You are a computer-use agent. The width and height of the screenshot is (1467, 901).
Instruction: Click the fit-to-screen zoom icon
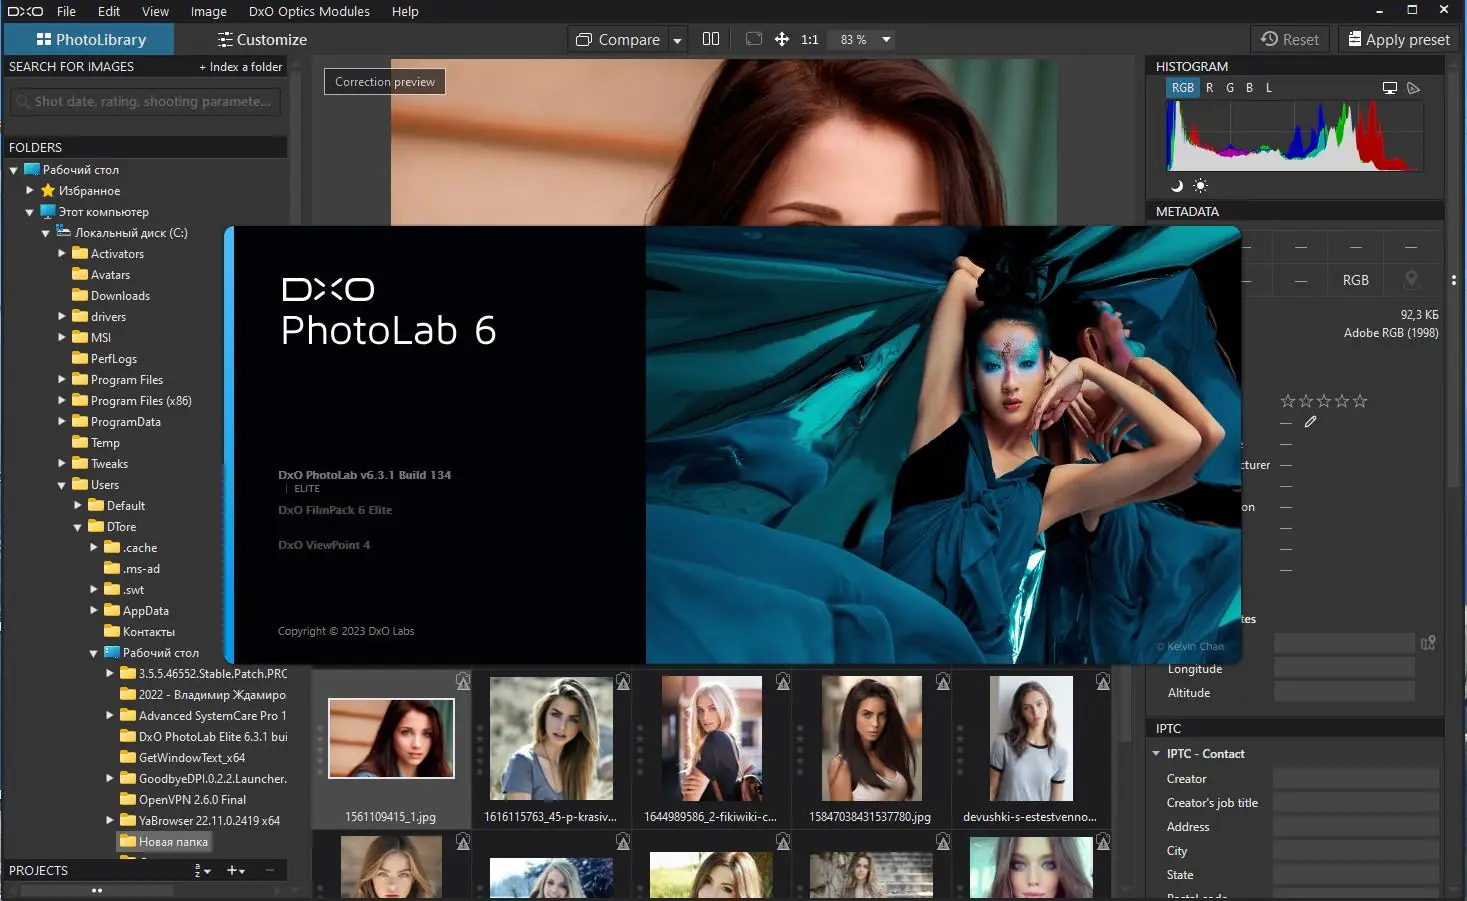coord(753,39)
